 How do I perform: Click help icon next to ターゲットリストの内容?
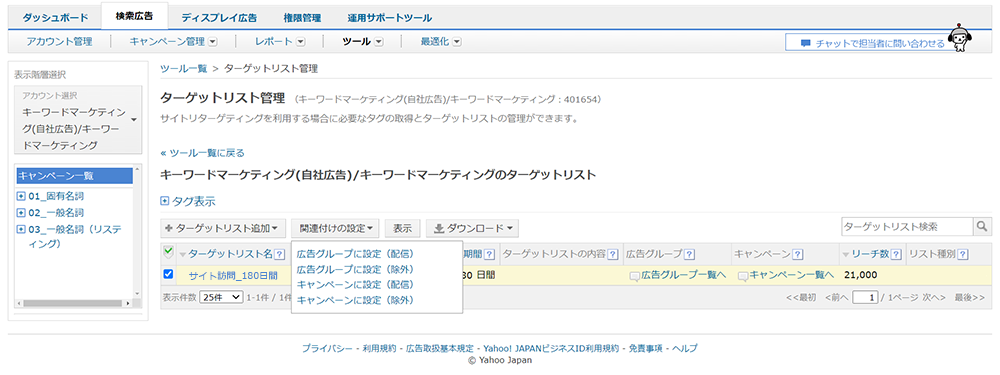coord(612,255)
